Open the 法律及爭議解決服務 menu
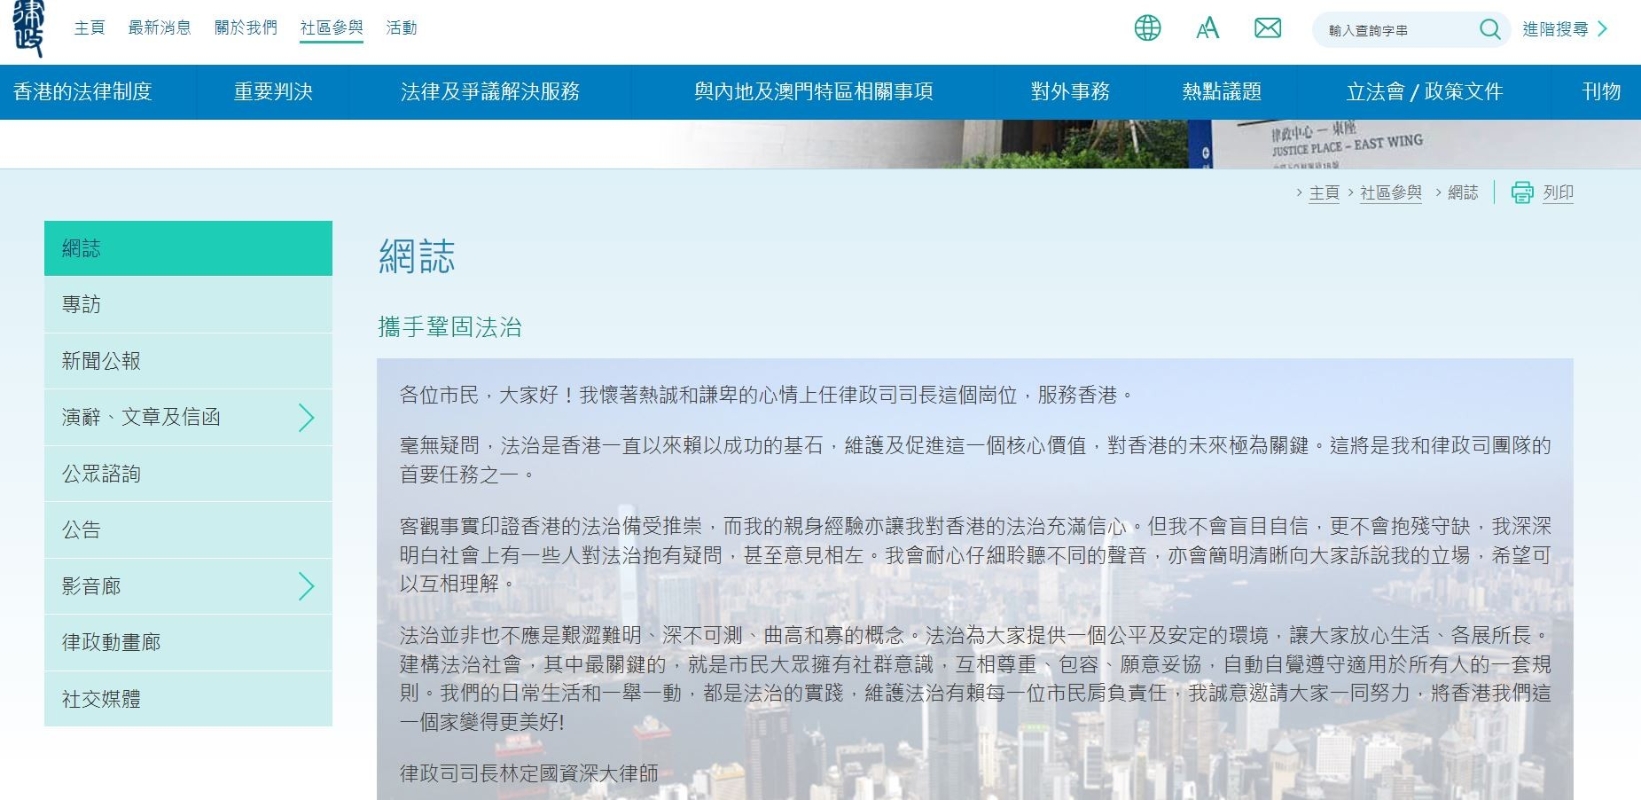This screenshot has height=800, width=1641. click(x=490, y=92)
